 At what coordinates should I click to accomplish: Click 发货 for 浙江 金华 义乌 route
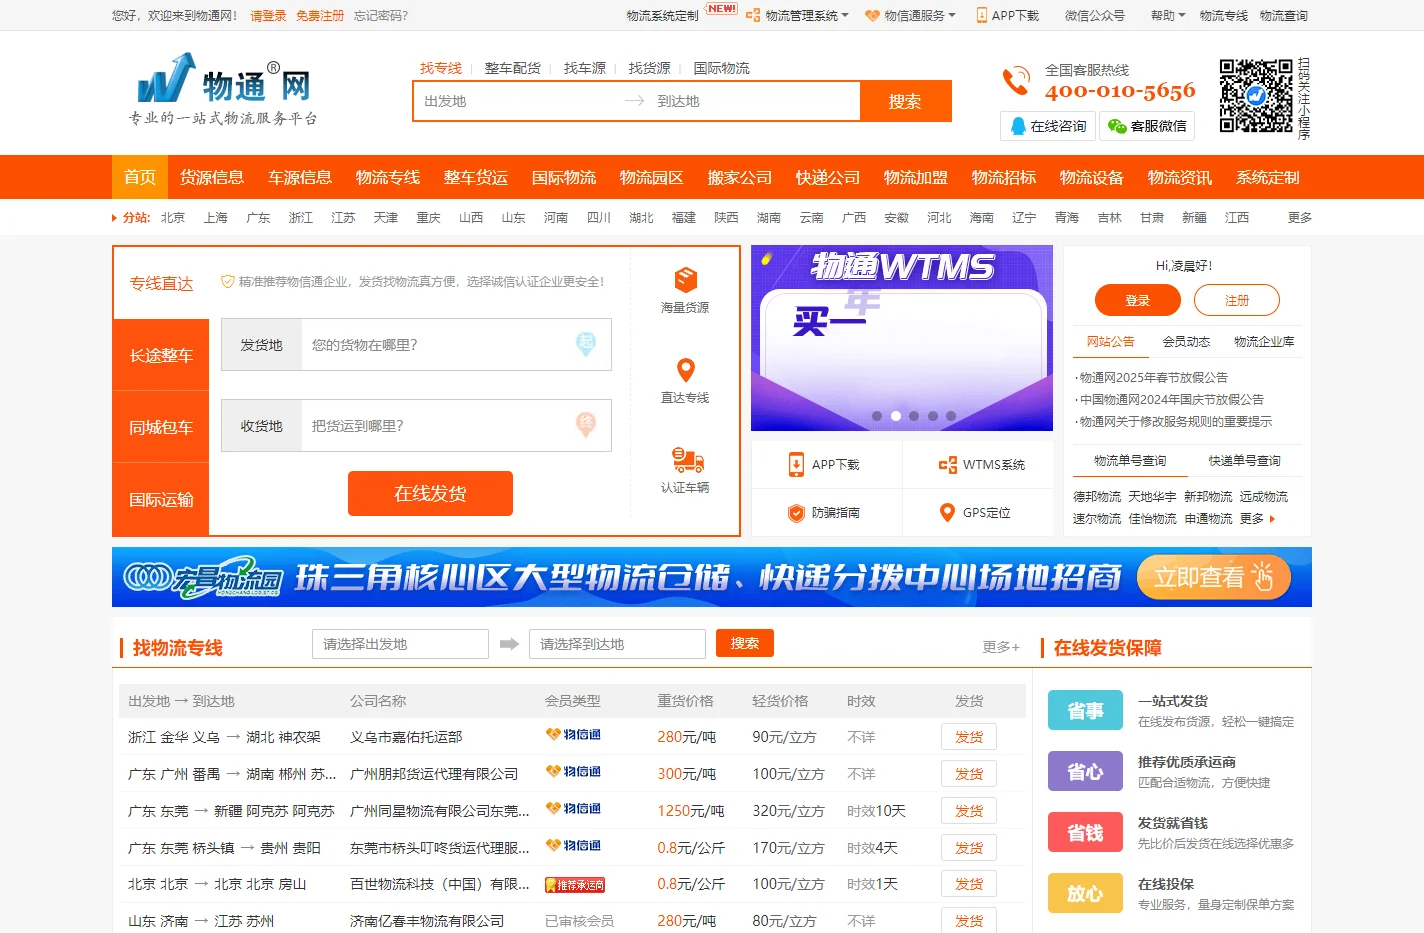(969, 737)
